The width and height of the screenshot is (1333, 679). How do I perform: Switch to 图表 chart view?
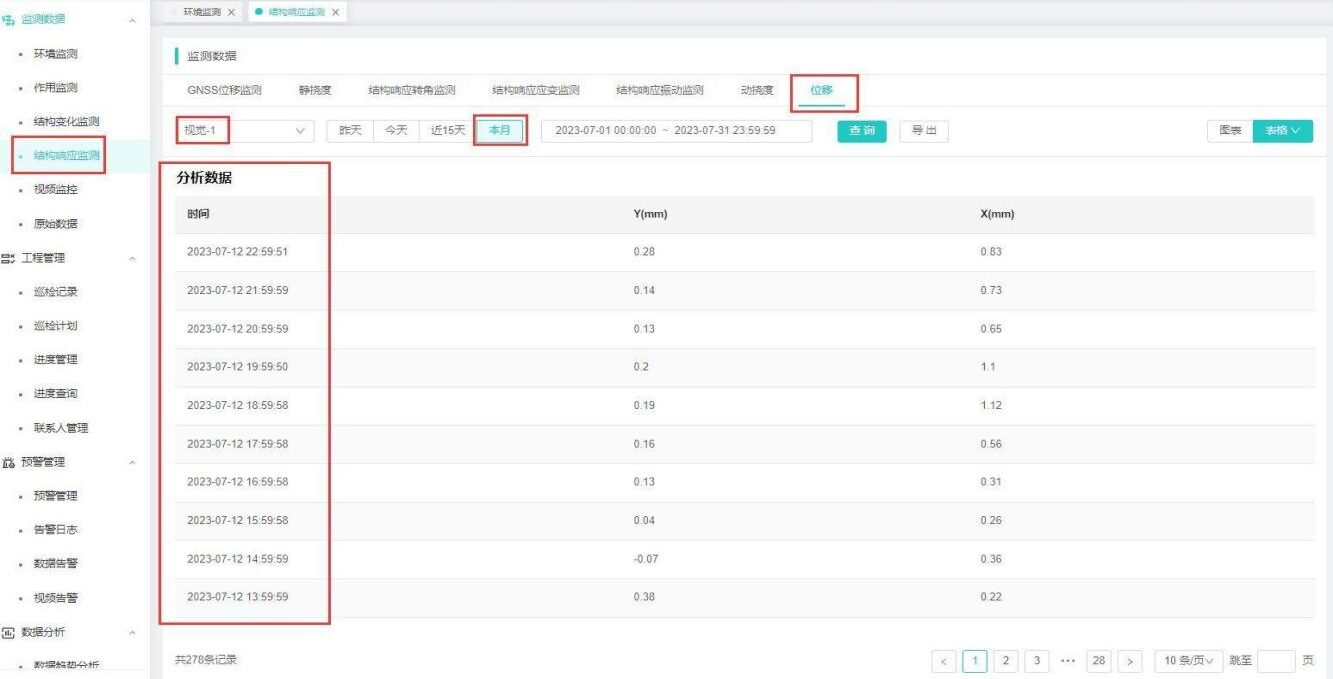tap(1230, 132)
